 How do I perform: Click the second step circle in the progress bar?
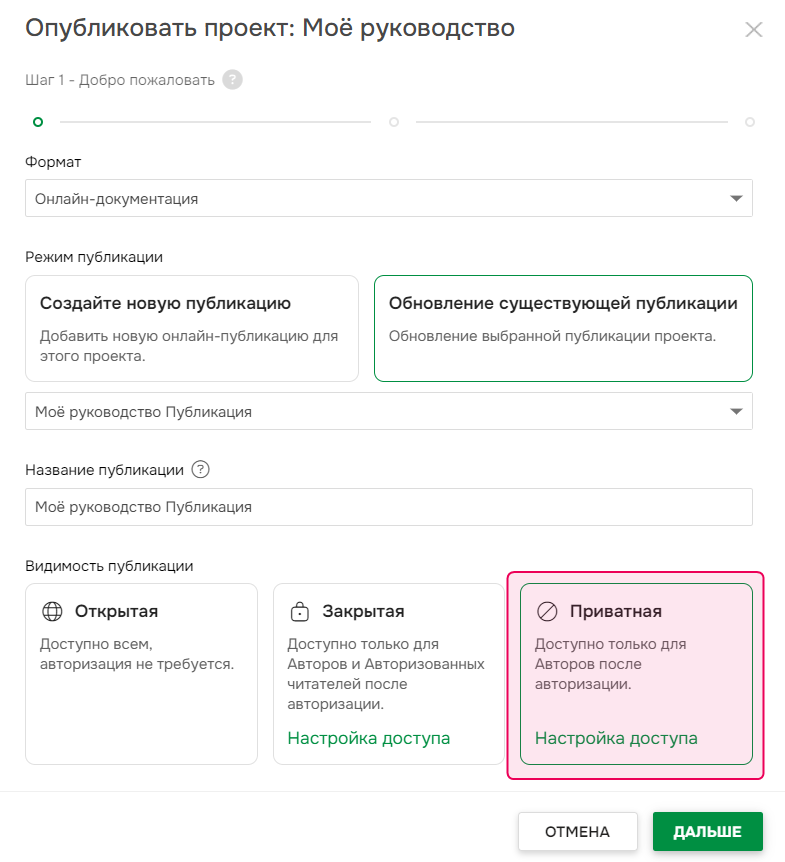click(x=394, y=121)
